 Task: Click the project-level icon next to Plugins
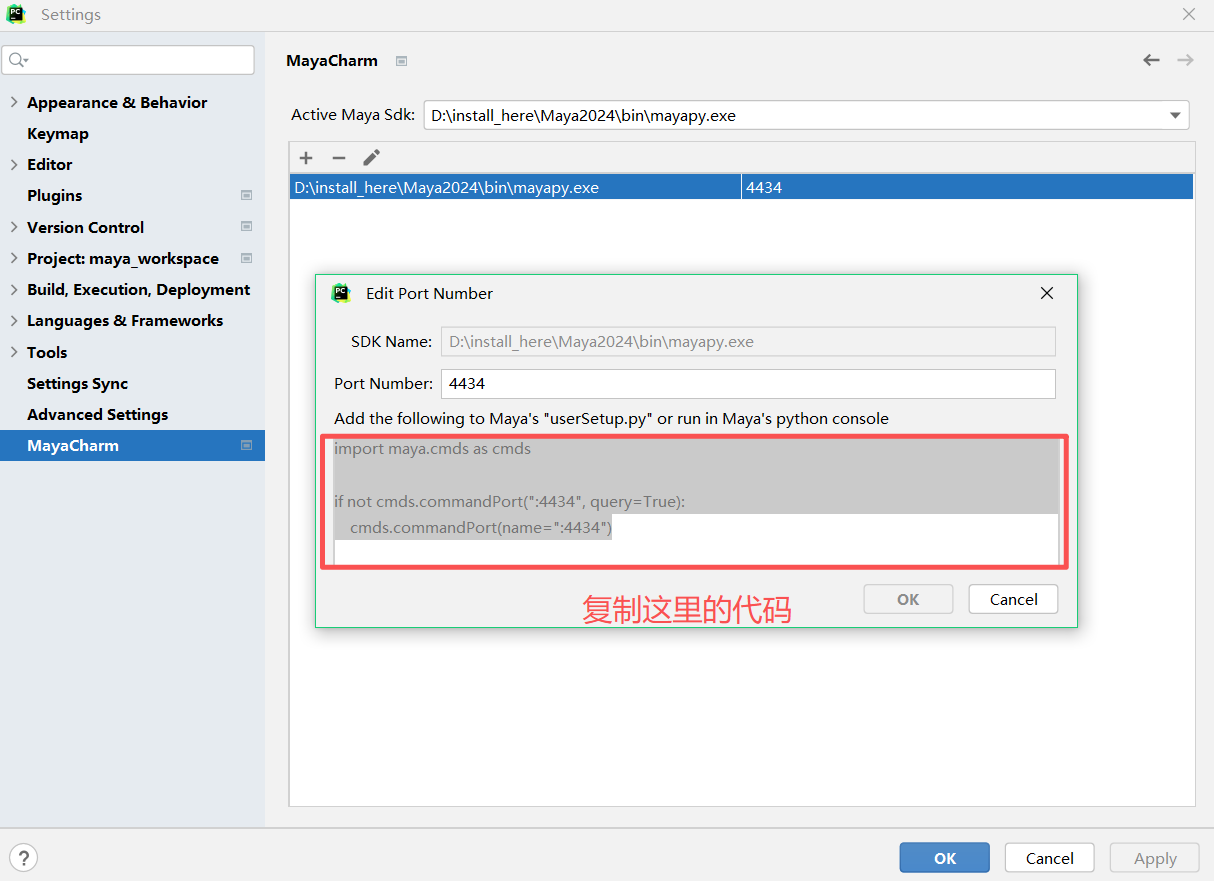tap(246, 195)
